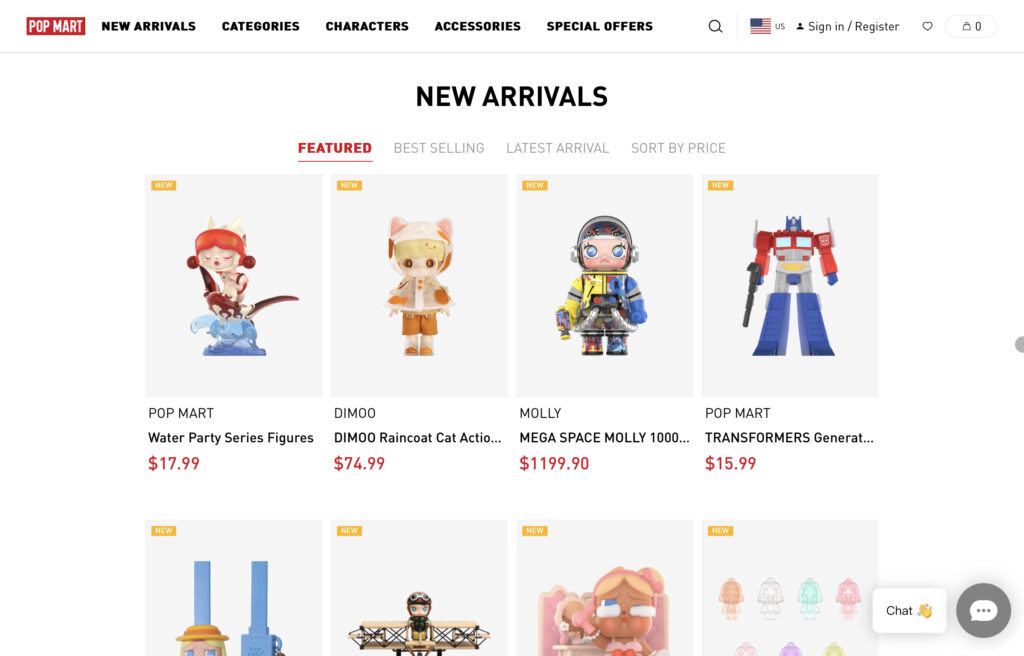Open the Water Party Series Figures thumbnail

tap(234, 286)
